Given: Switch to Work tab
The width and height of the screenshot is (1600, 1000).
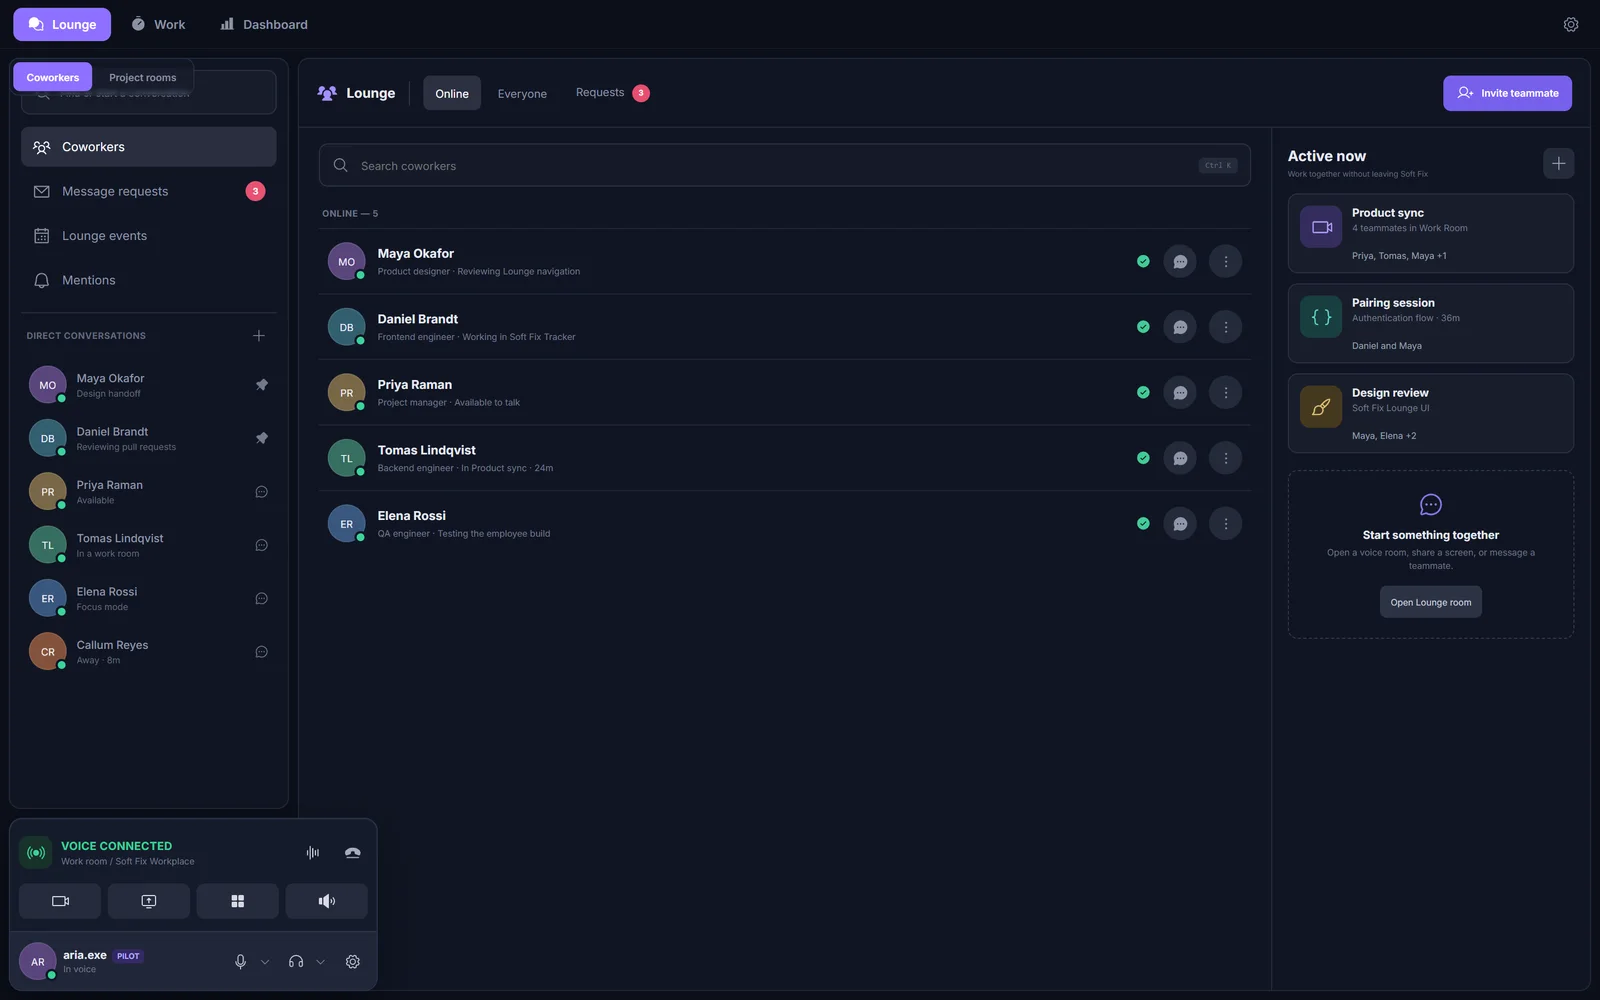Looking at the screenshot, I should pyautogui.click(x=158, y=24).
